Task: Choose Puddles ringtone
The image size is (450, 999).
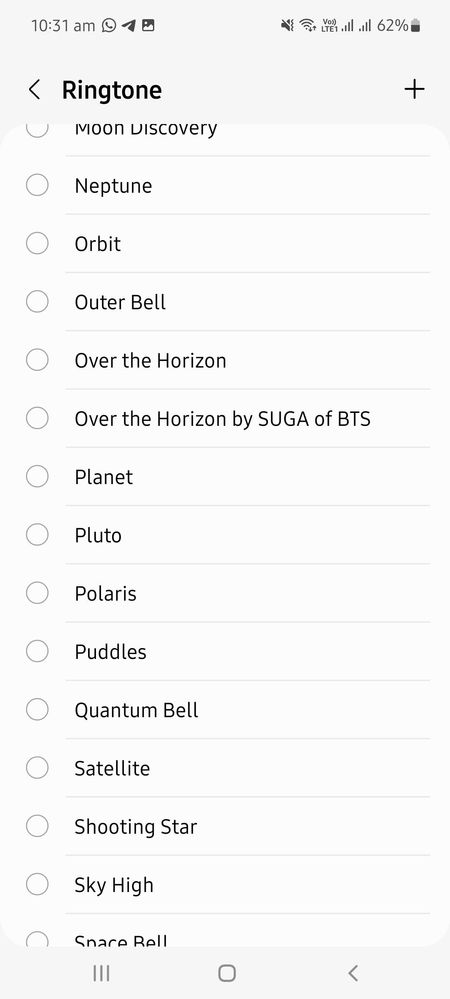Action: pos(225,652)
